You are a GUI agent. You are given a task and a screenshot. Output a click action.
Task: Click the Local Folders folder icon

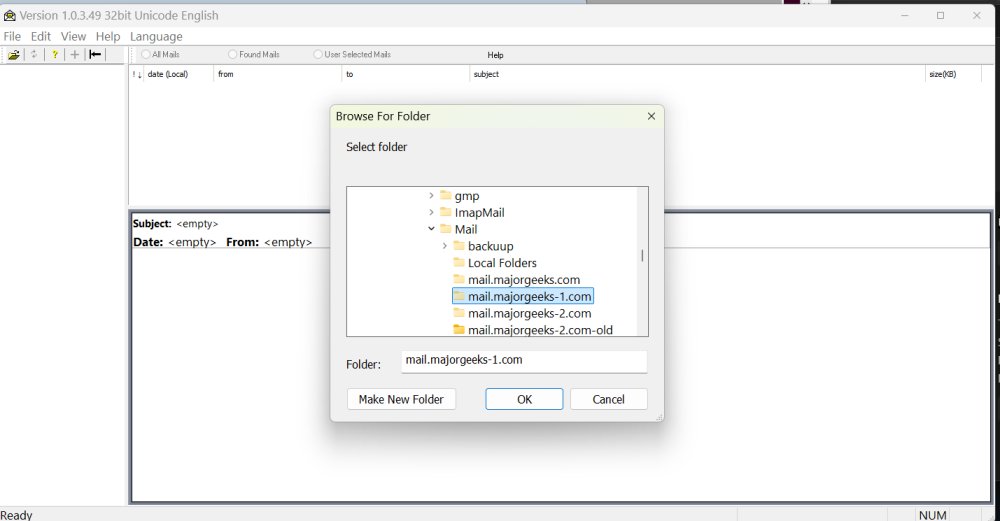(x=459, y=262)
